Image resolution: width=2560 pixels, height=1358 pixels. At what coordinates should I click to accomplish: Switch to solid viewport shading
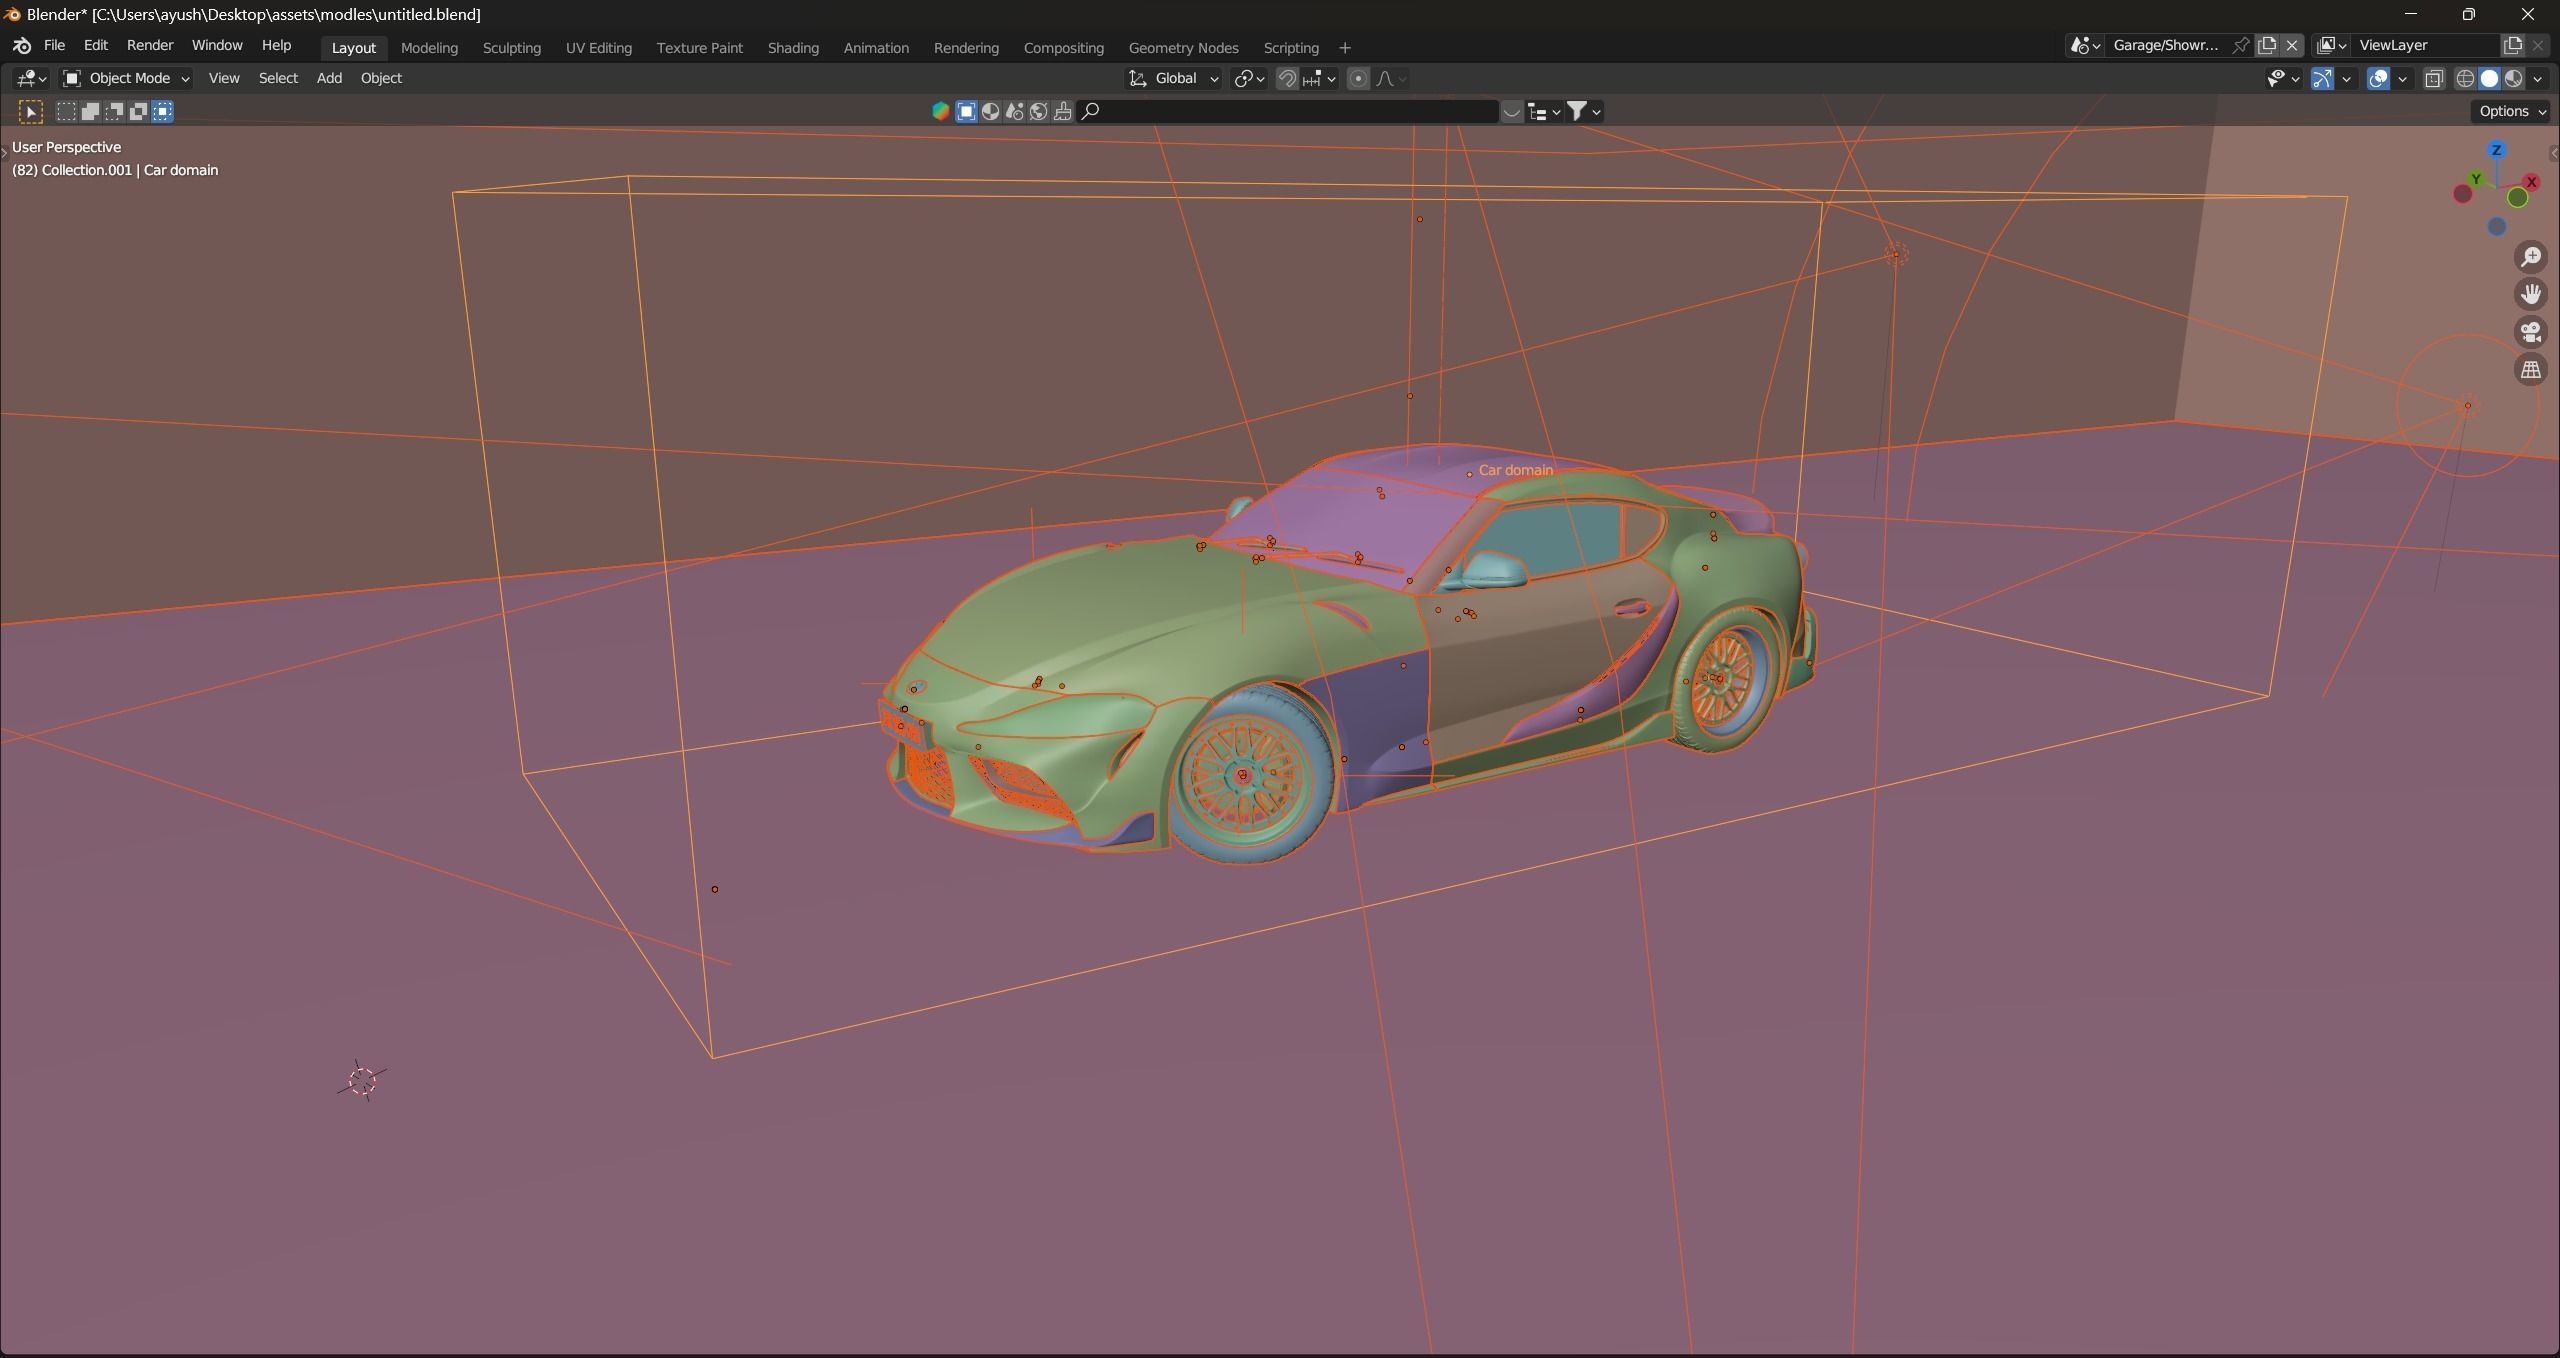click(2489, 78)
